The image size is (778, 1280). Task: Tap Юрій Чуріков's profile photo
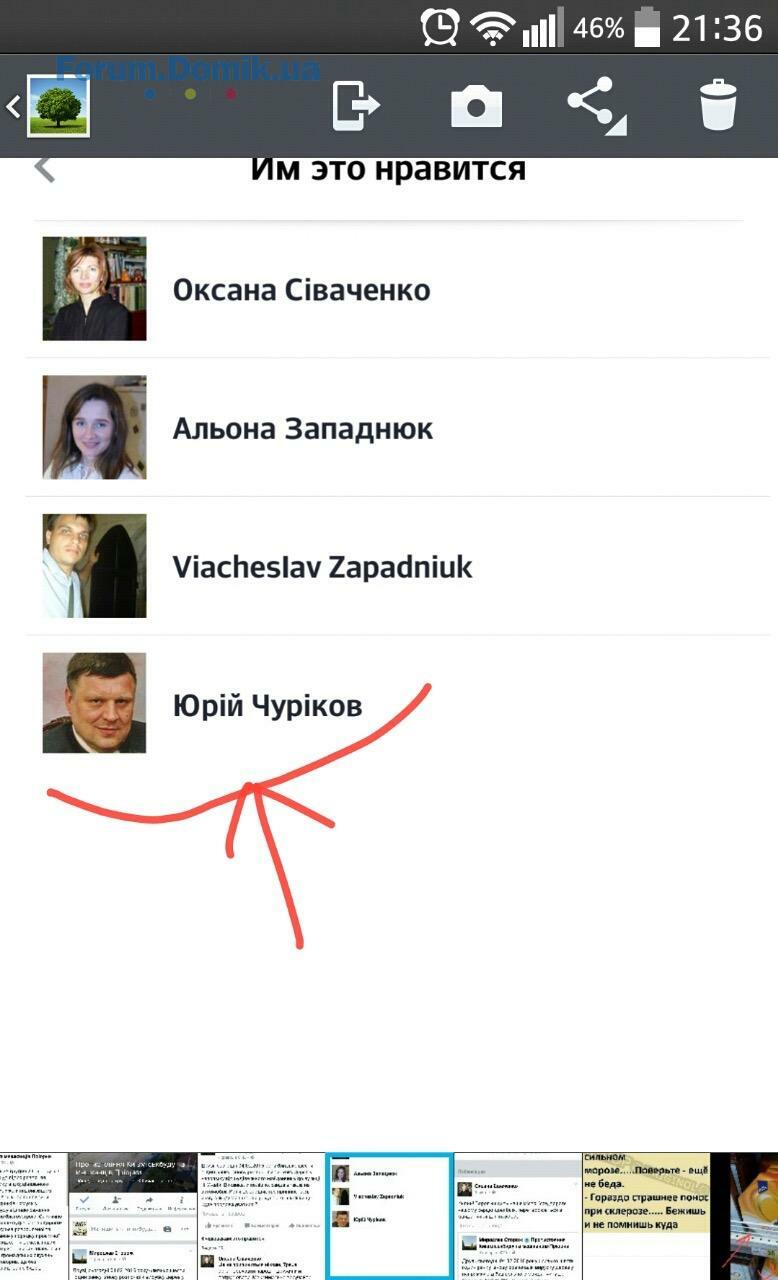94,703
